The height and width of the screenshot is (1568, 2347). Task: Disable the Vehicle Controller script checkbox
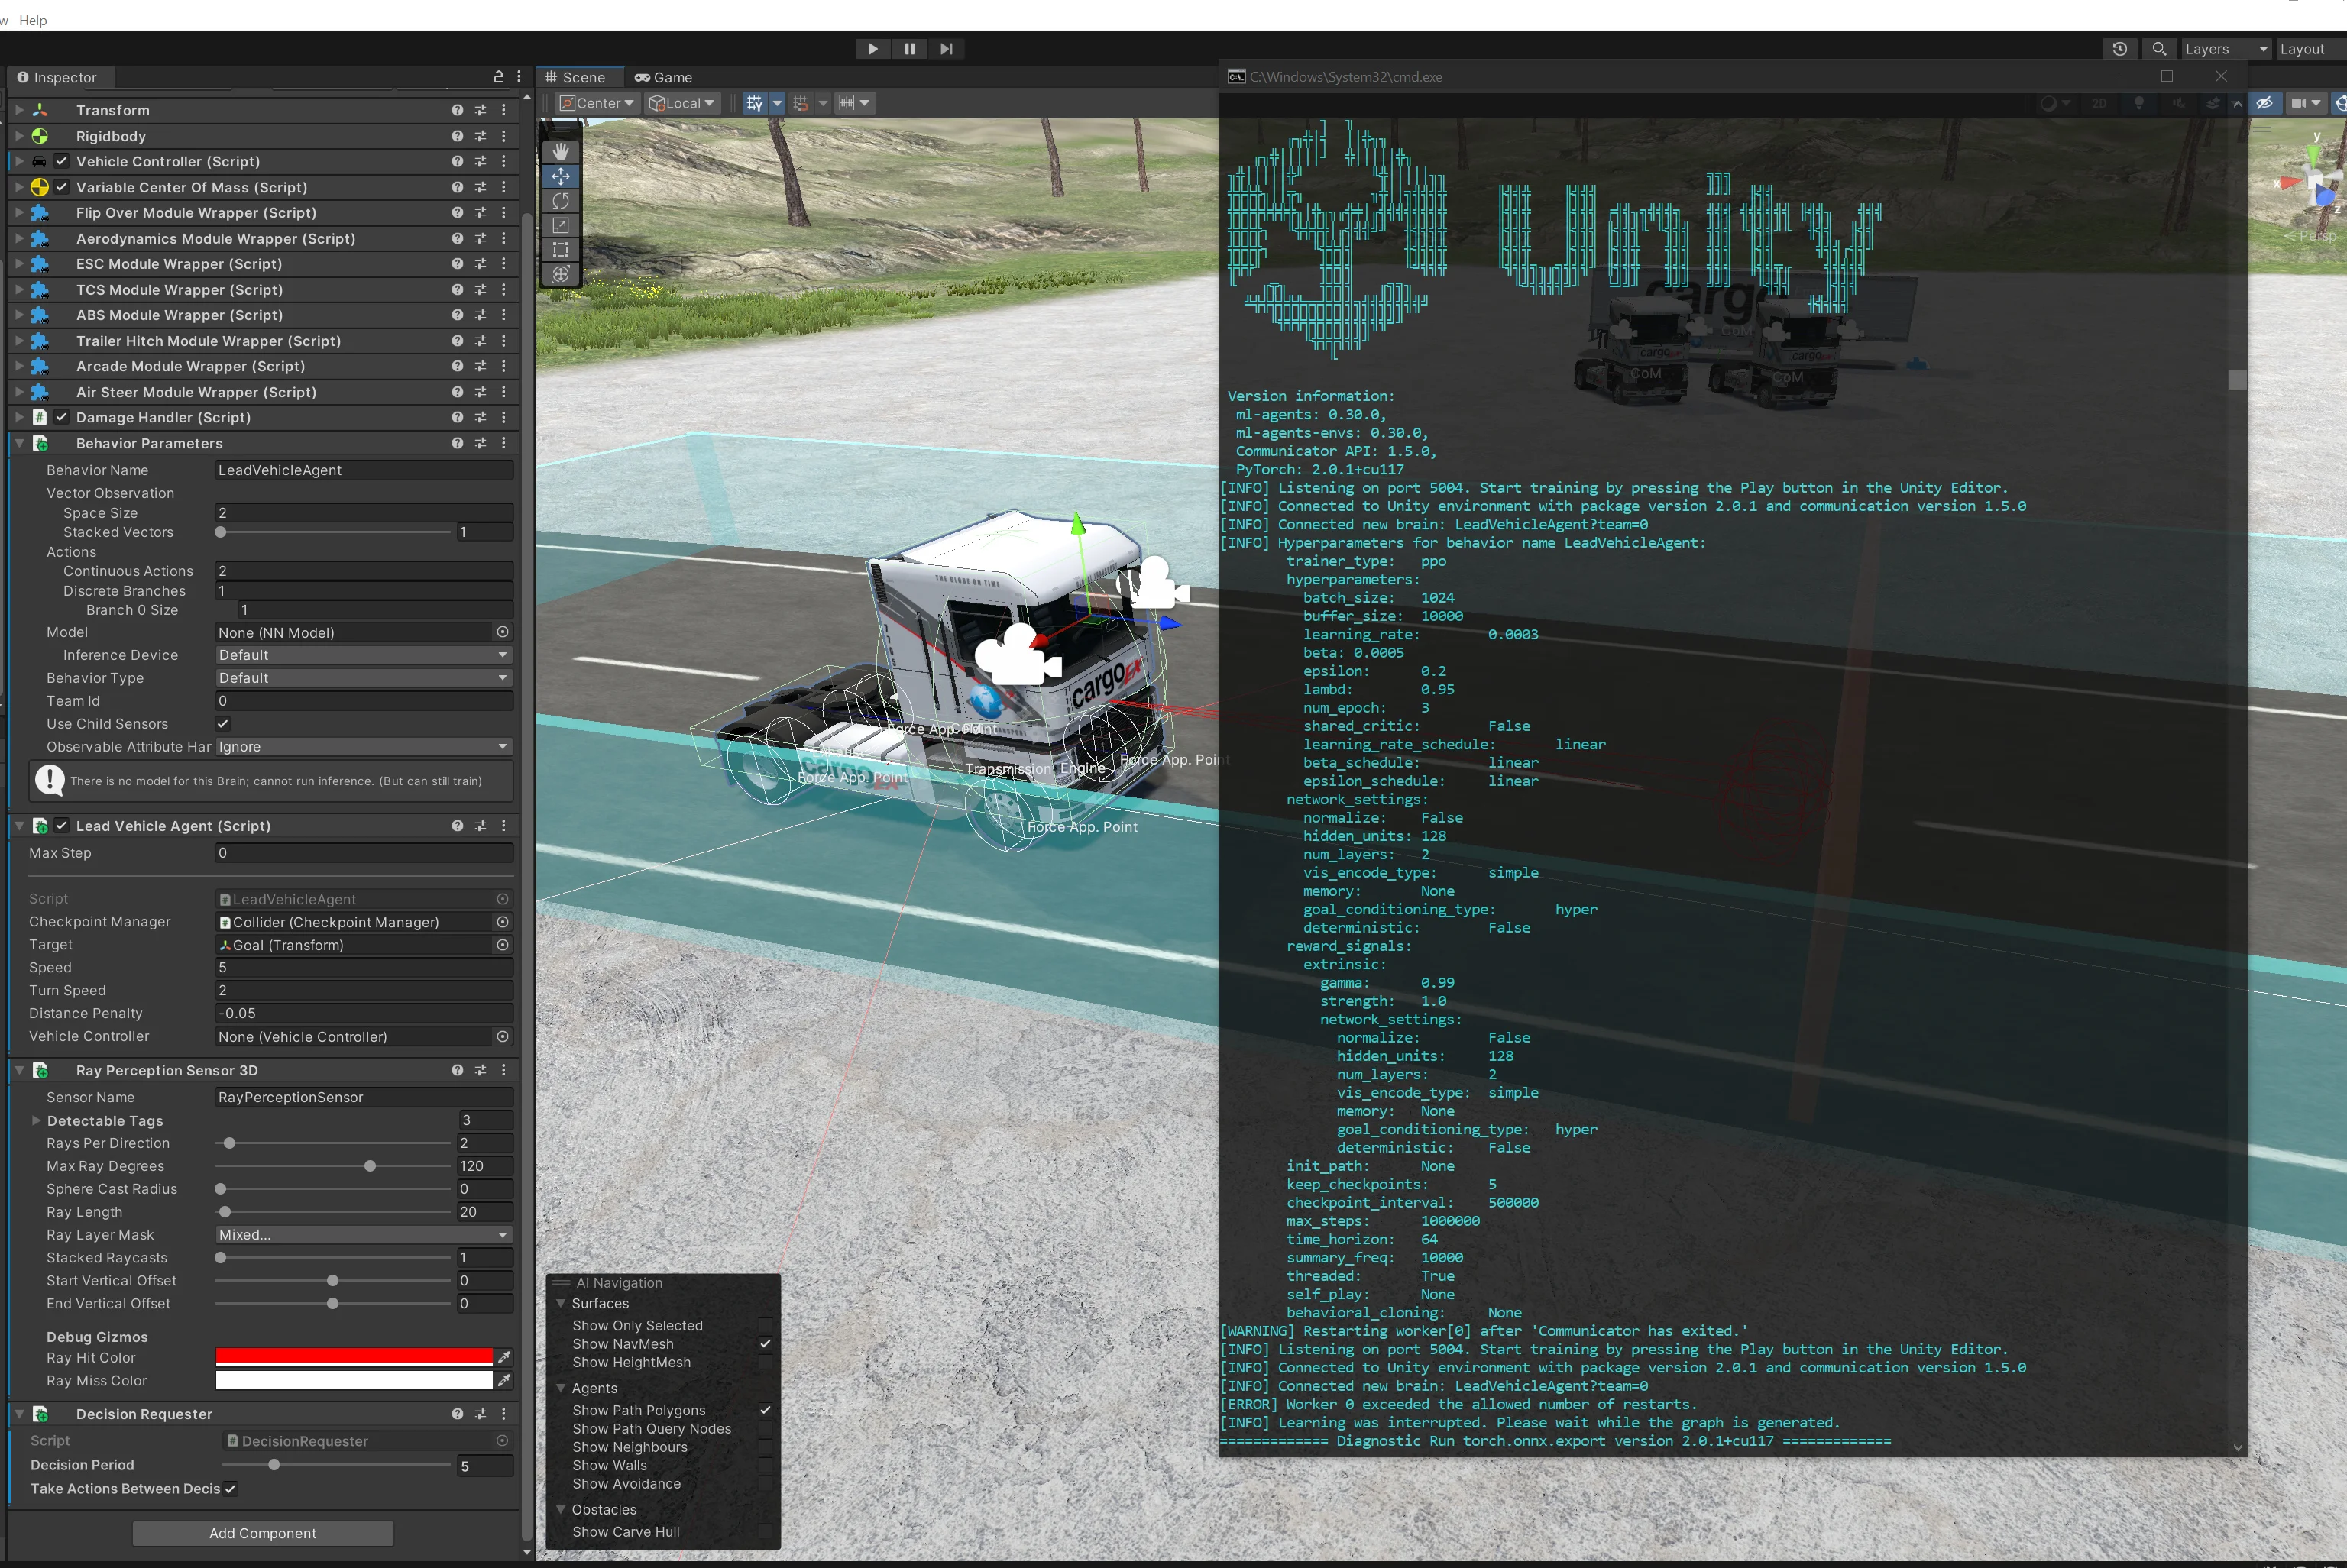(x=62, y=161)
